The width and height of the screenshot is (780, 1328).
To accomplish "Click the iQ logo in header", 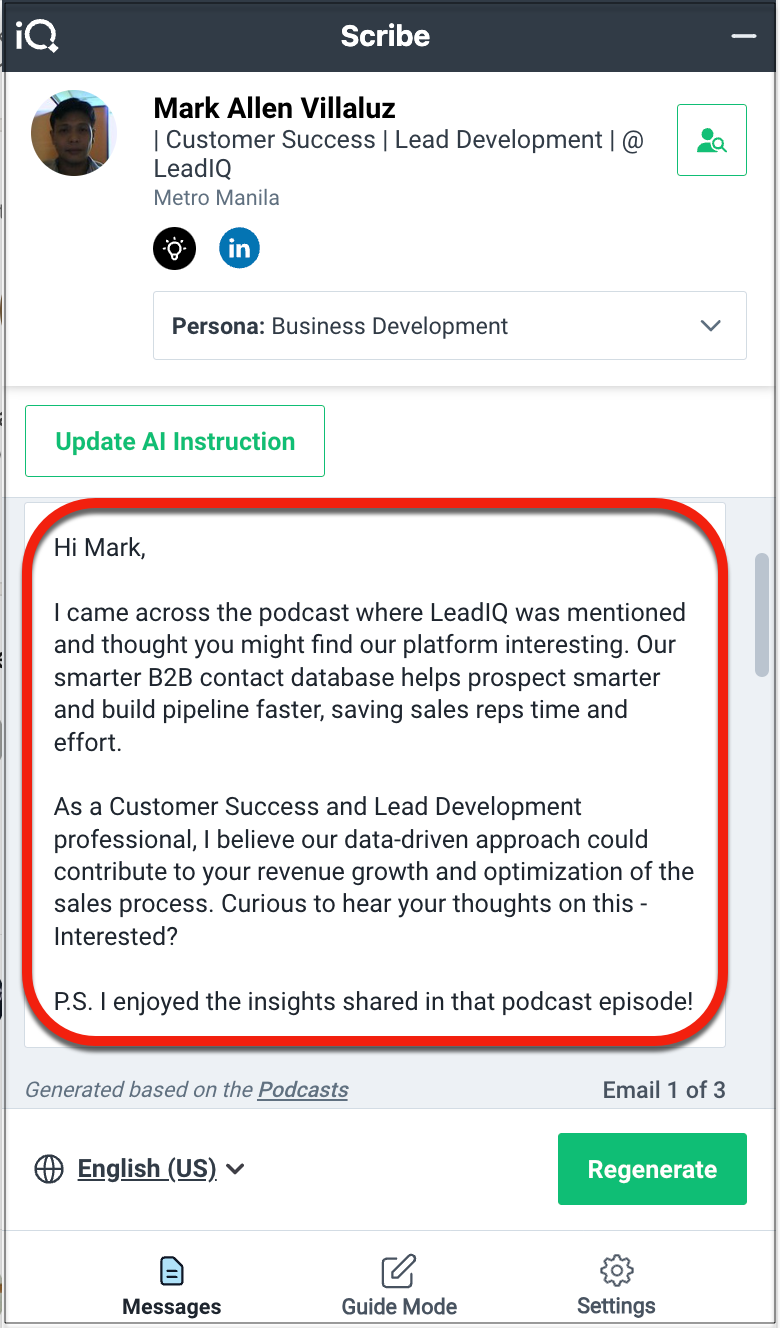I will click(x=37, y=36).
